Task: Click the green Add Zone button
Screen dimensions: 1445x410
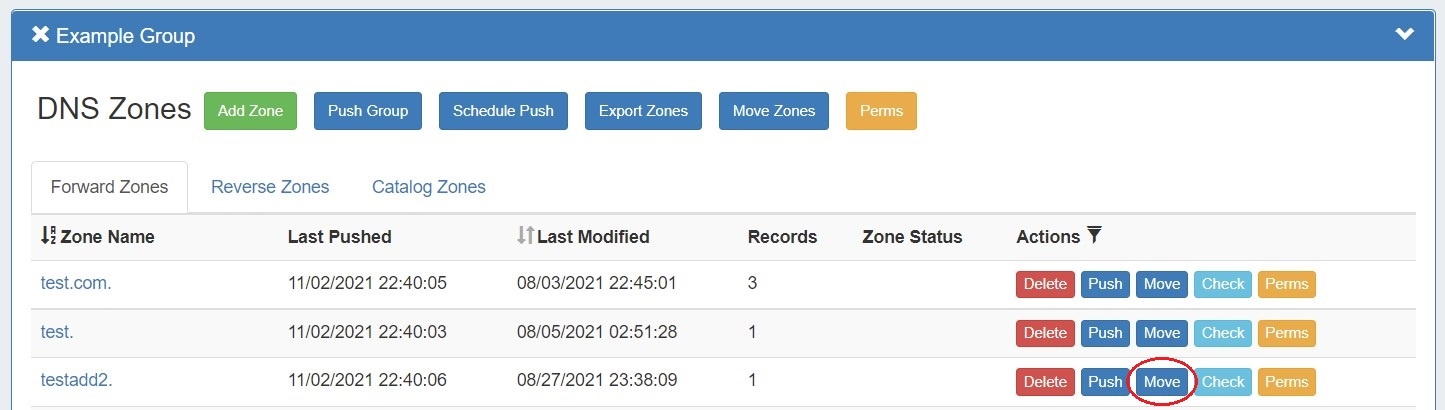Action: 250,111
